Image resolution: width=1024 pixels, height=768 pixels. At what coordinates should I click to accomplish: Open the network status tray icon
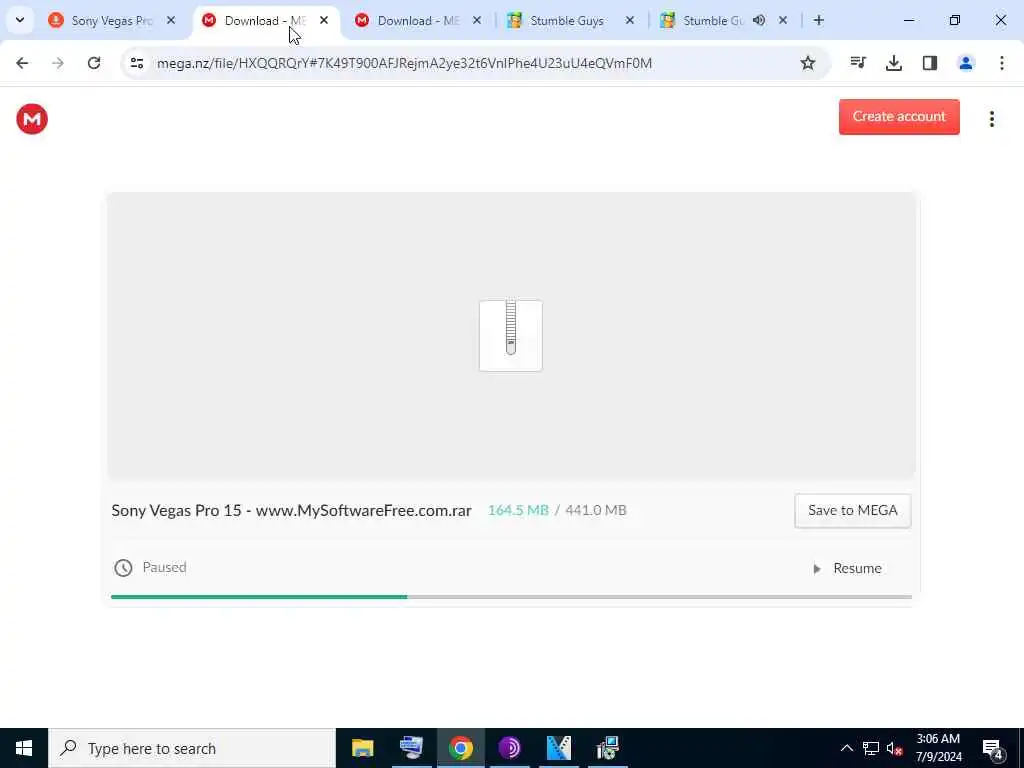[x=871, y=748]
